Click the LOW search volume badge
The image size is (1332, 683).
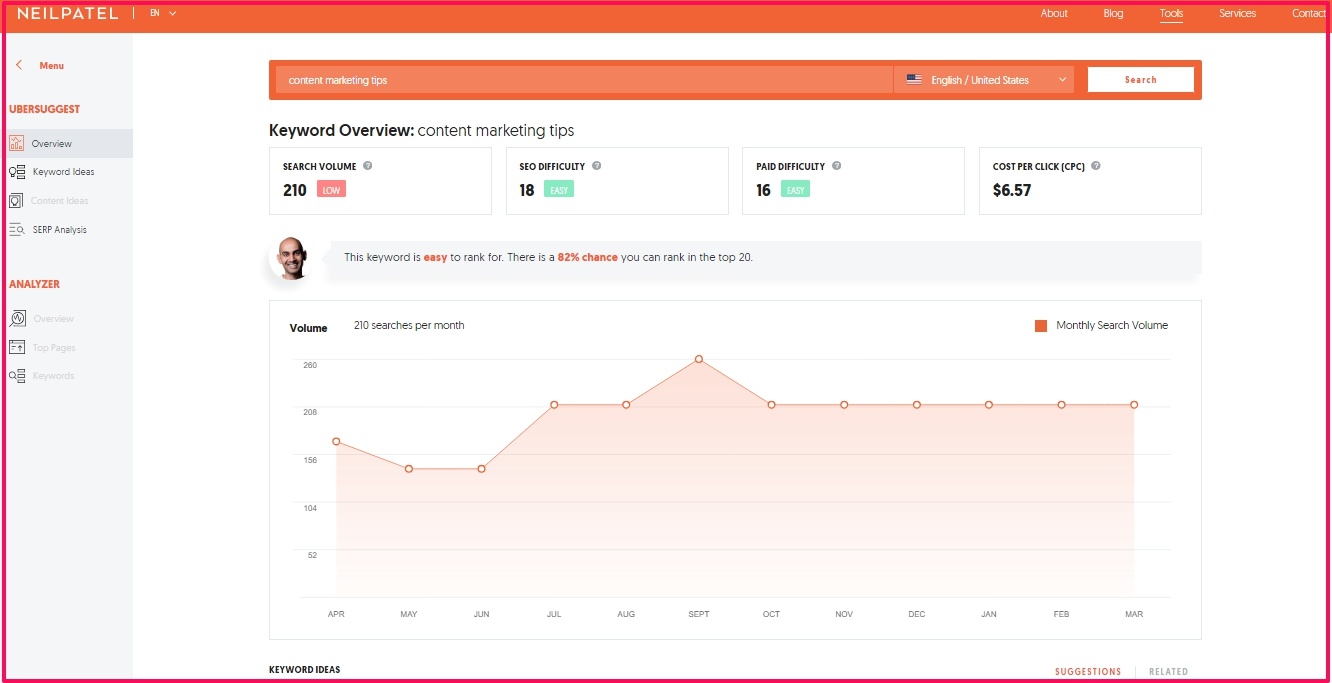point(331,189)
